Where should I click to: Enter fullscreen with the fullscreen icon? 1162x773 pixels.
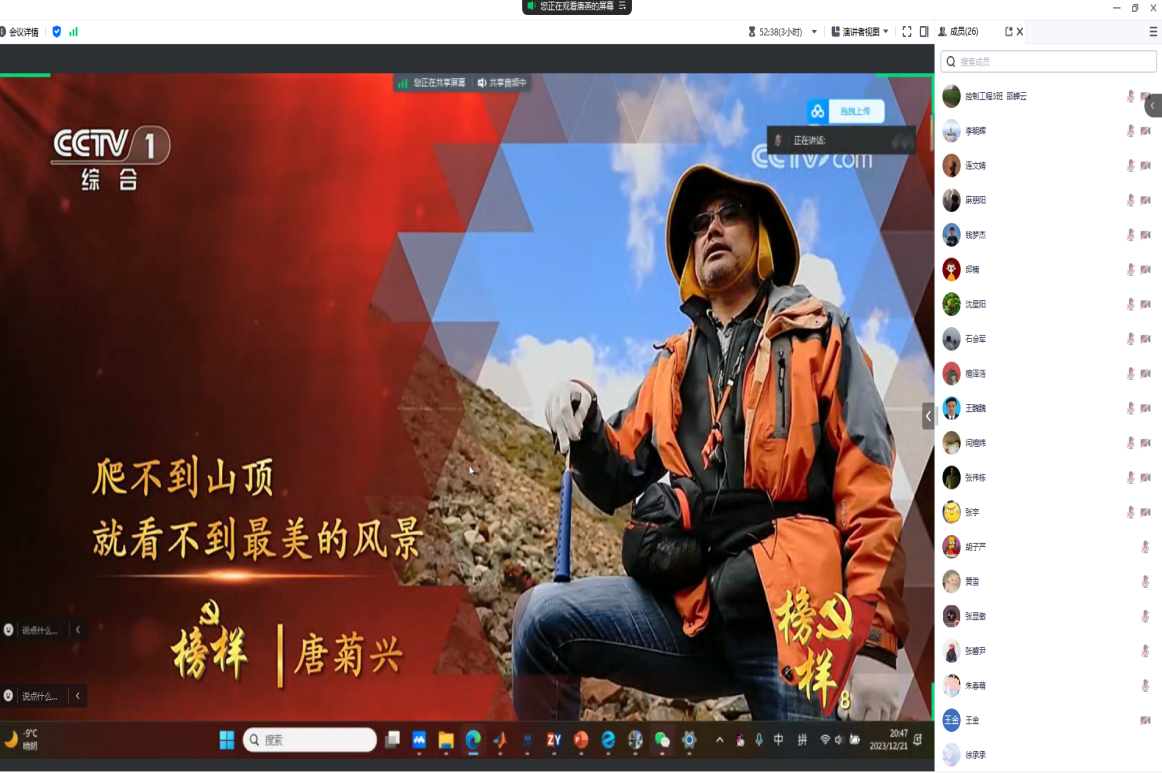(907, 32)
